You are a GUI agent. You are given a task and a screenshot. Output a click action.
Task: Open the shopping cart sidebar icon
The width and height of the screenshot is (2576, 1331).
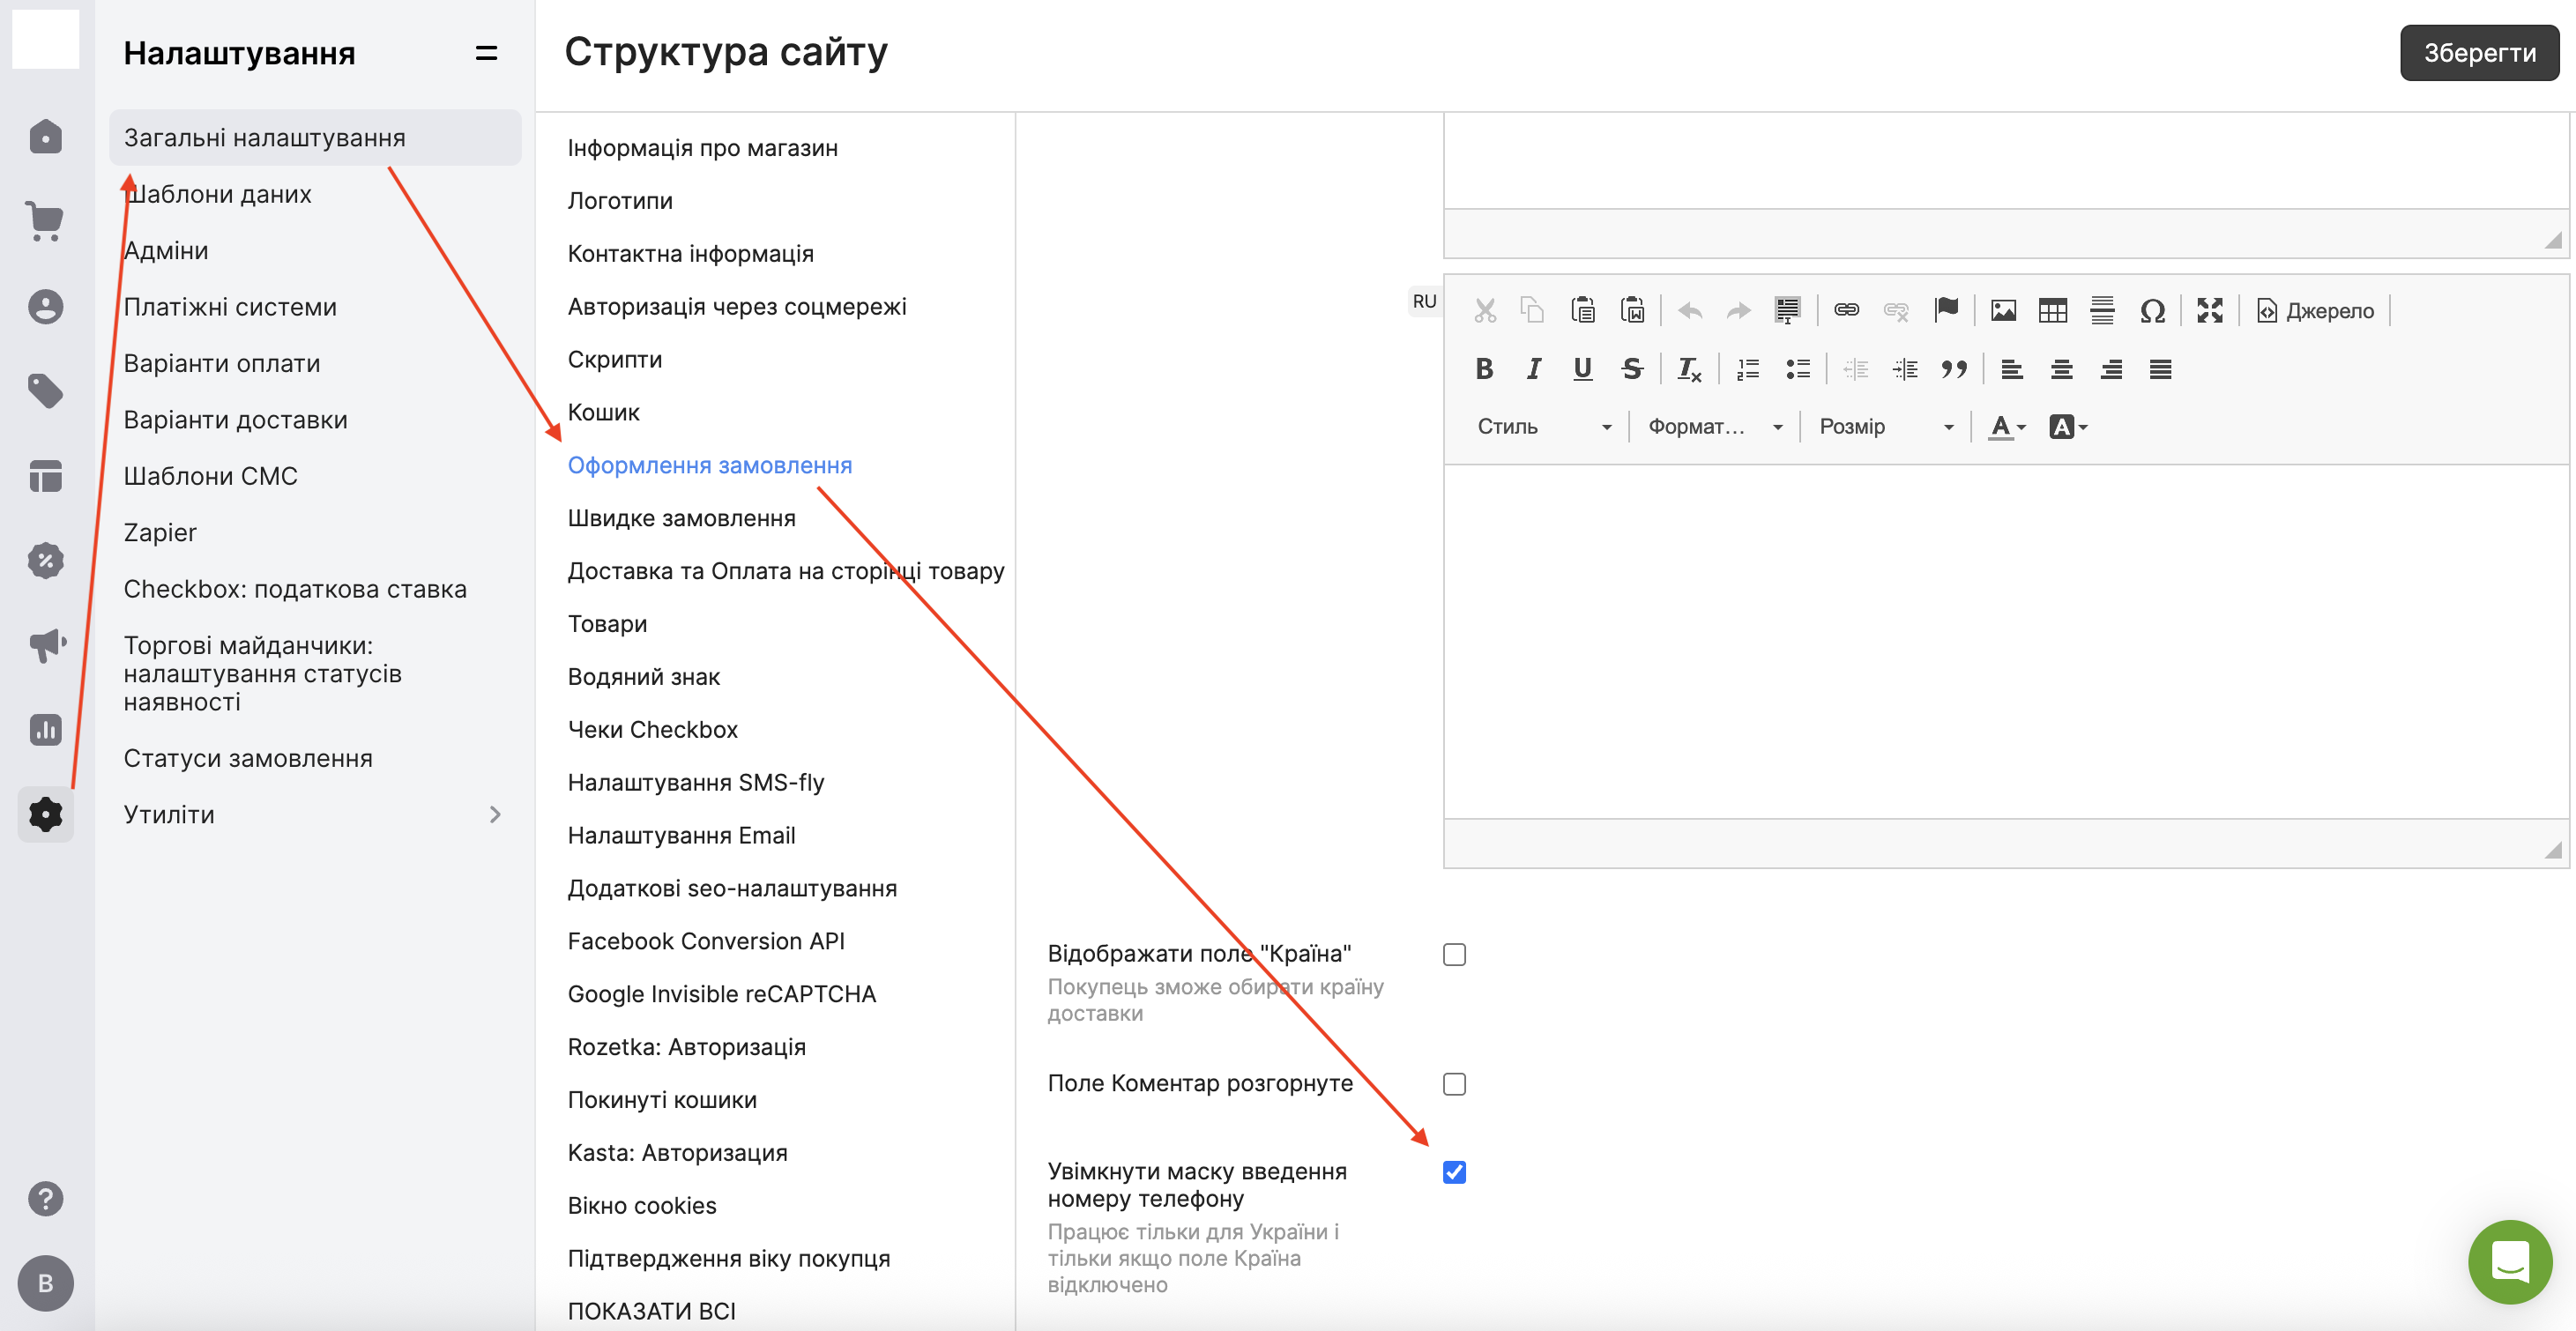pos(45,221)
